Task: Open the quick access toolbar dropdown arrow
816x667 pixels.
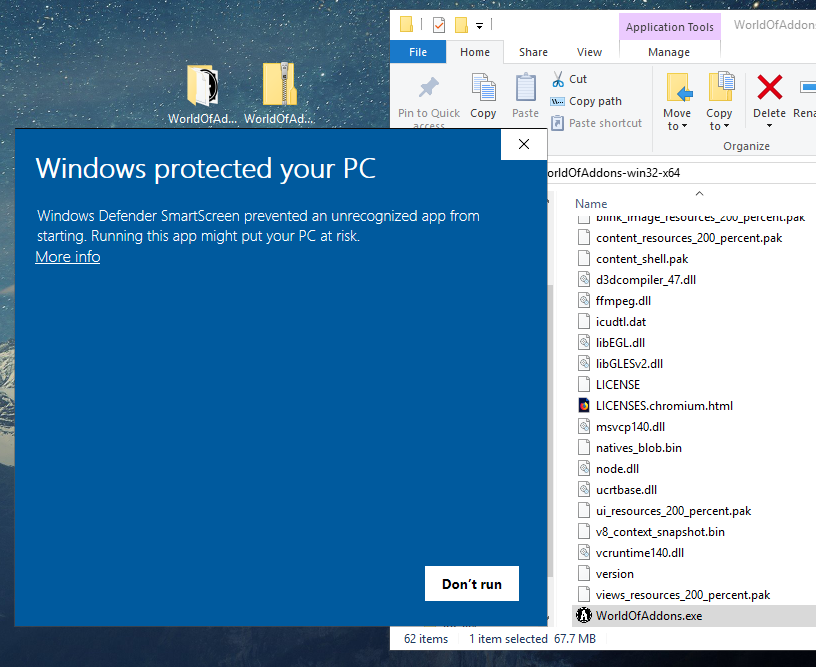Action: [x=479, y=25]
